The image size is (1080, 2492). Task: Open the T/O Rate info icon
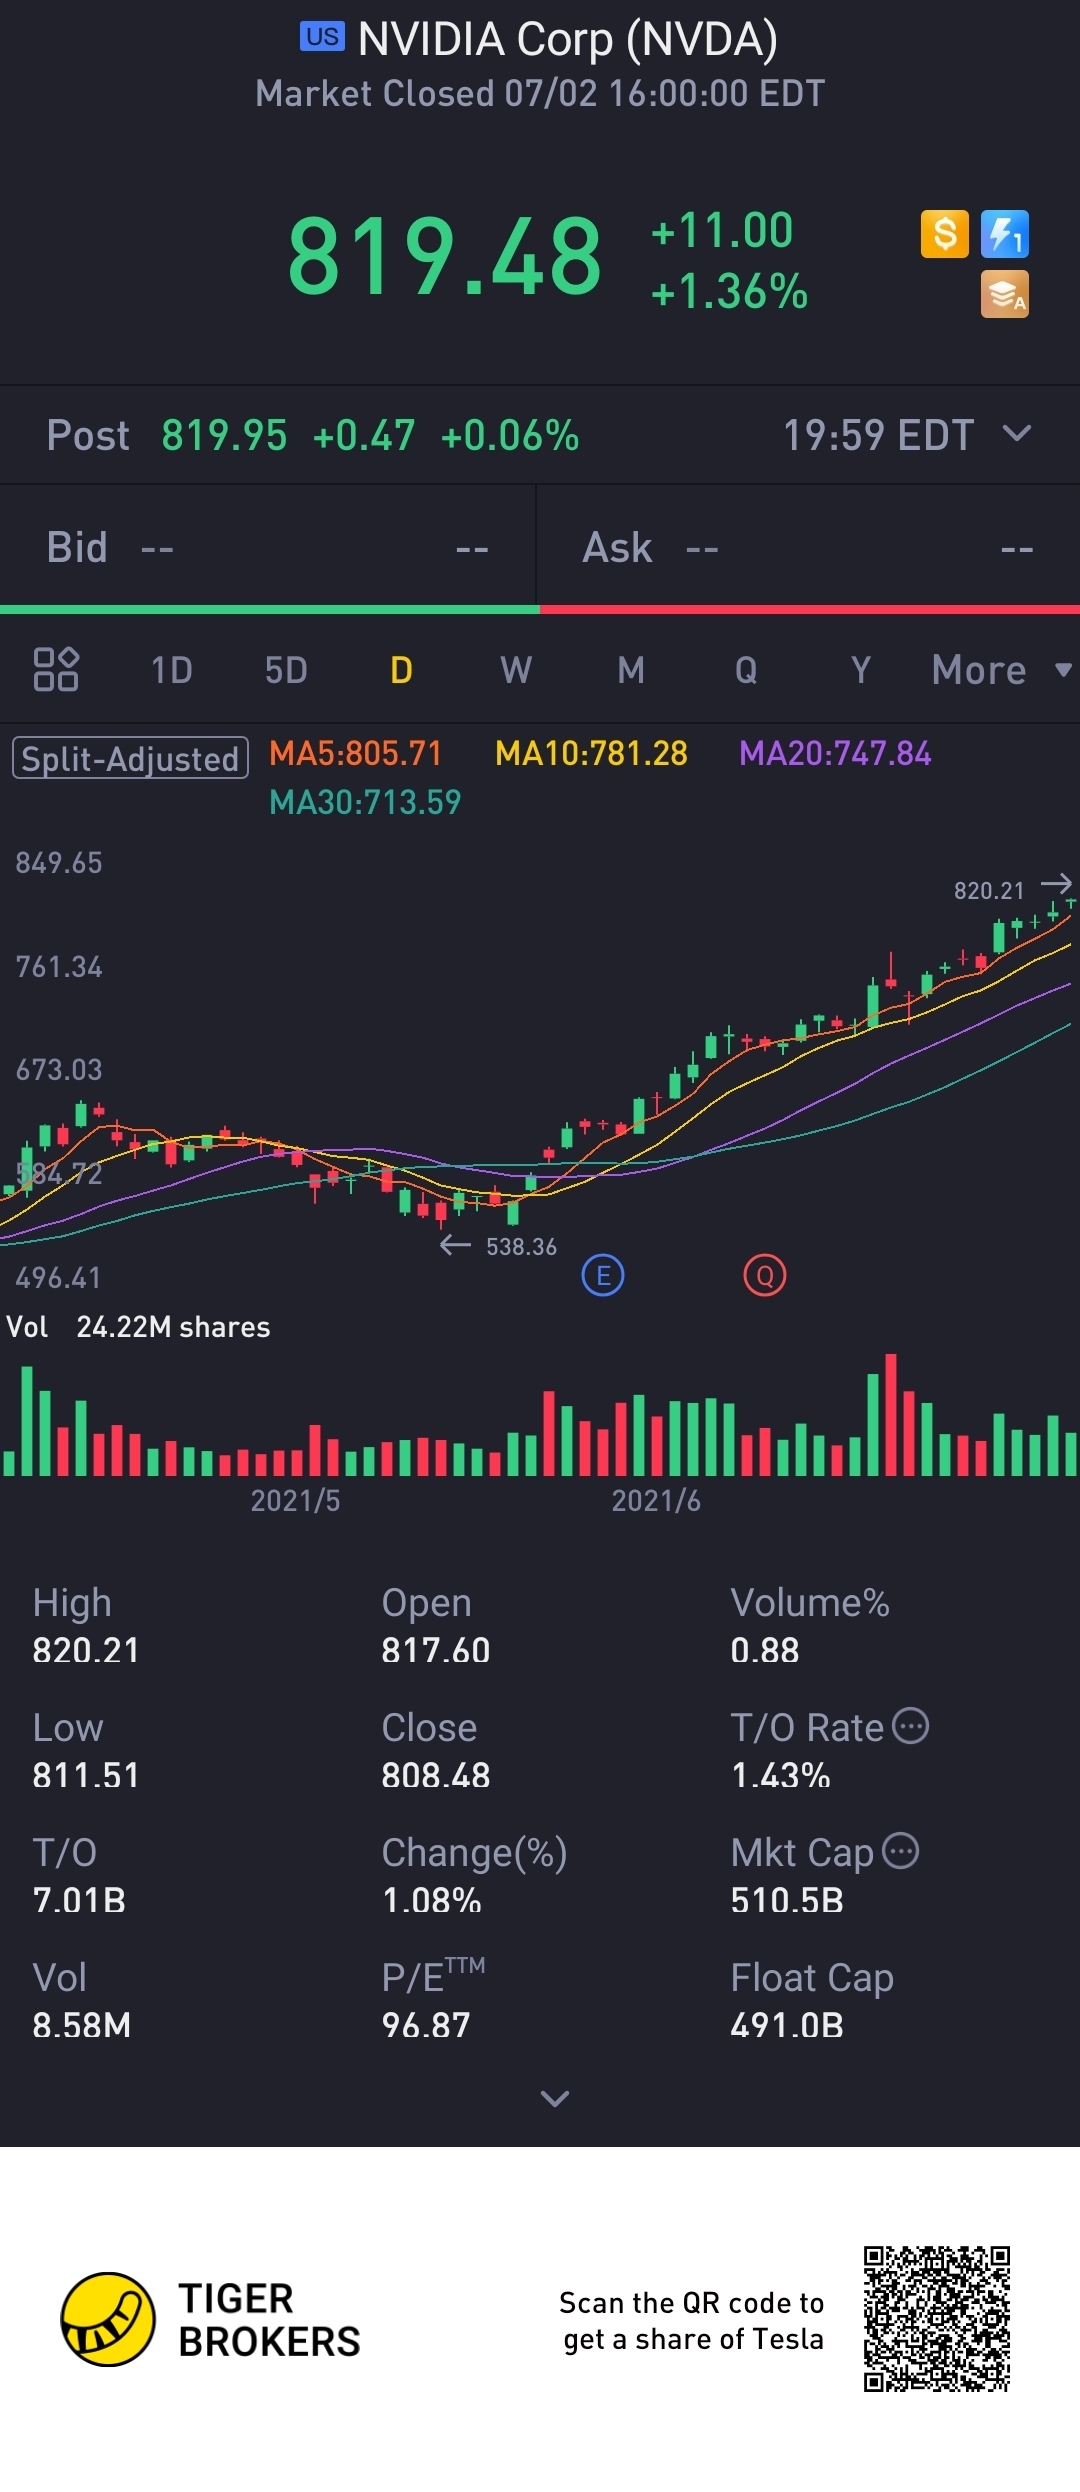click(x=910, y=1726)
